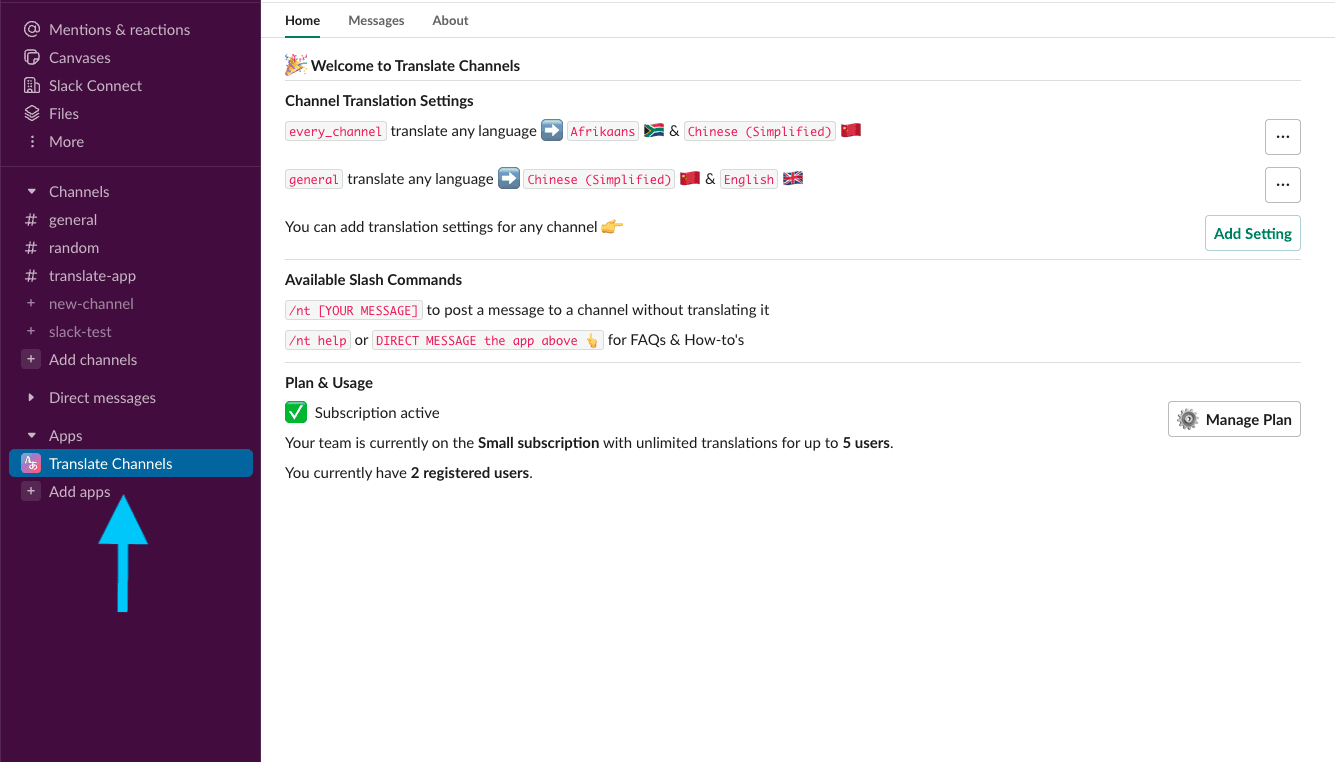This screenshot has height=762, width=1335.
Task: Click the Translate Channels app icon
Action: [x=31, y=464]
